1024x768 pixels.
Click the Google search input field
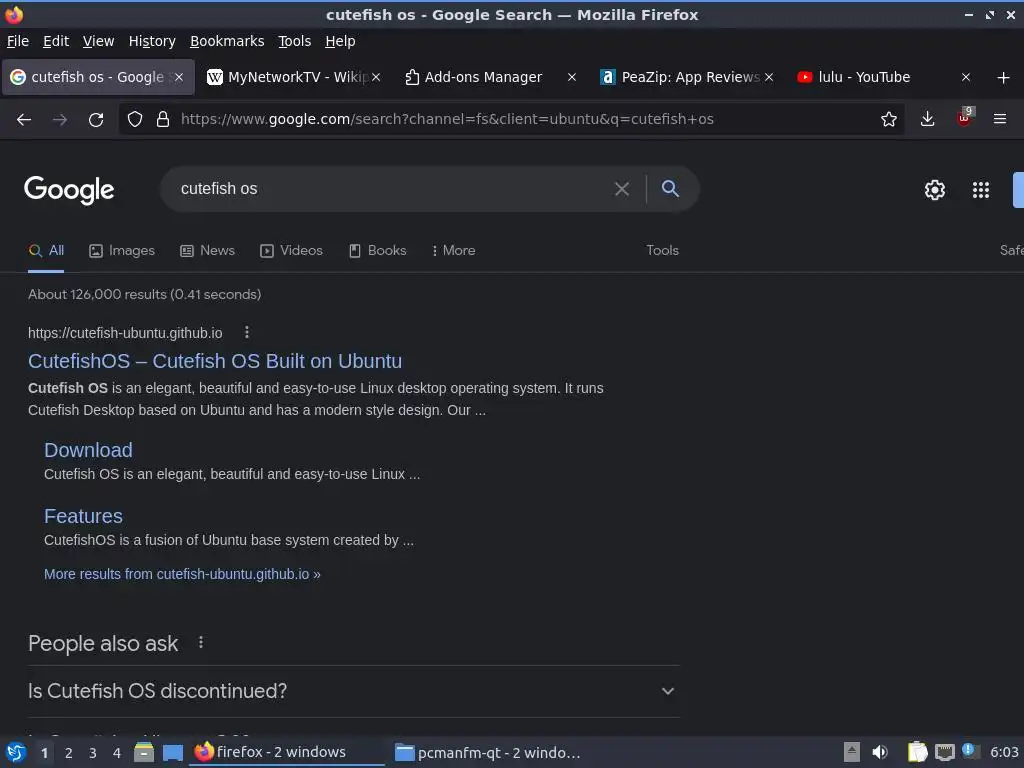click(392, 189)
